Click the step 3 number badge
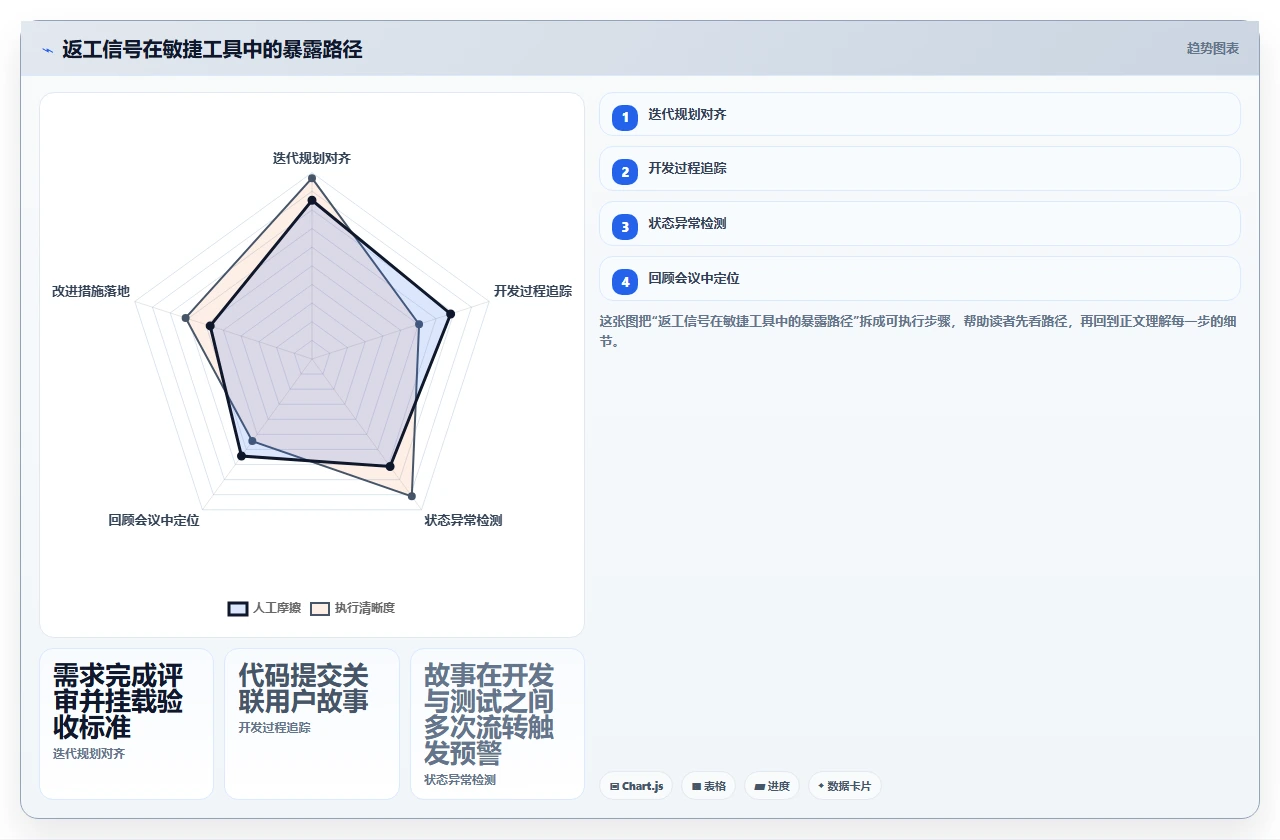Viewport: 1280px width, 840px height. pyautogui.click(x=625, y=226)
